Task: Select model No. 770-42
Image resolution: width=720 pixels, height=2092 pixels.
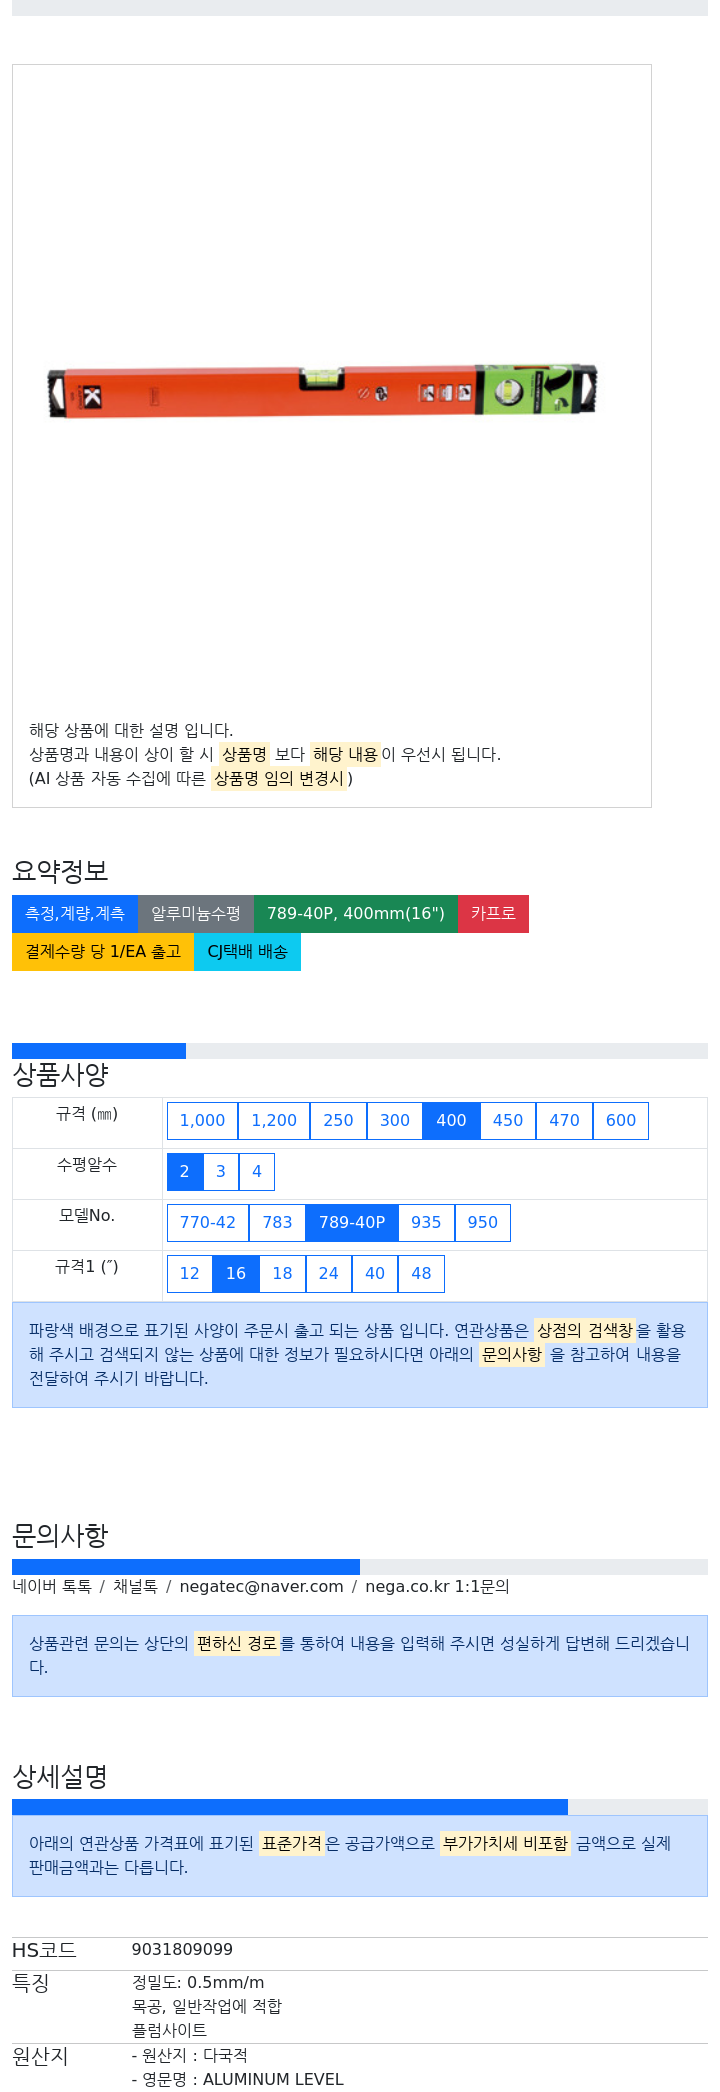Action: pyautogui.click(x=208, y=1222)
